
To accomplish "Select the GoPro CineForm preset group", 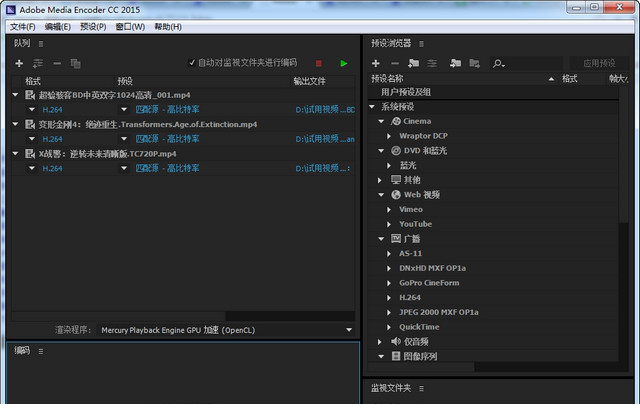I will (429, 283).
